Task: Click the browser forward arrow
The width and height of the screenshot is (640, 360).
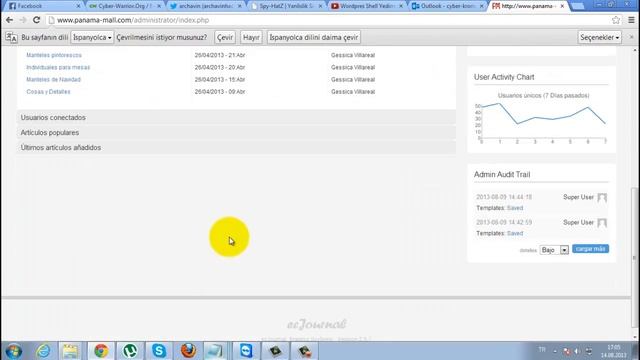Action: [x=23, y=20]
